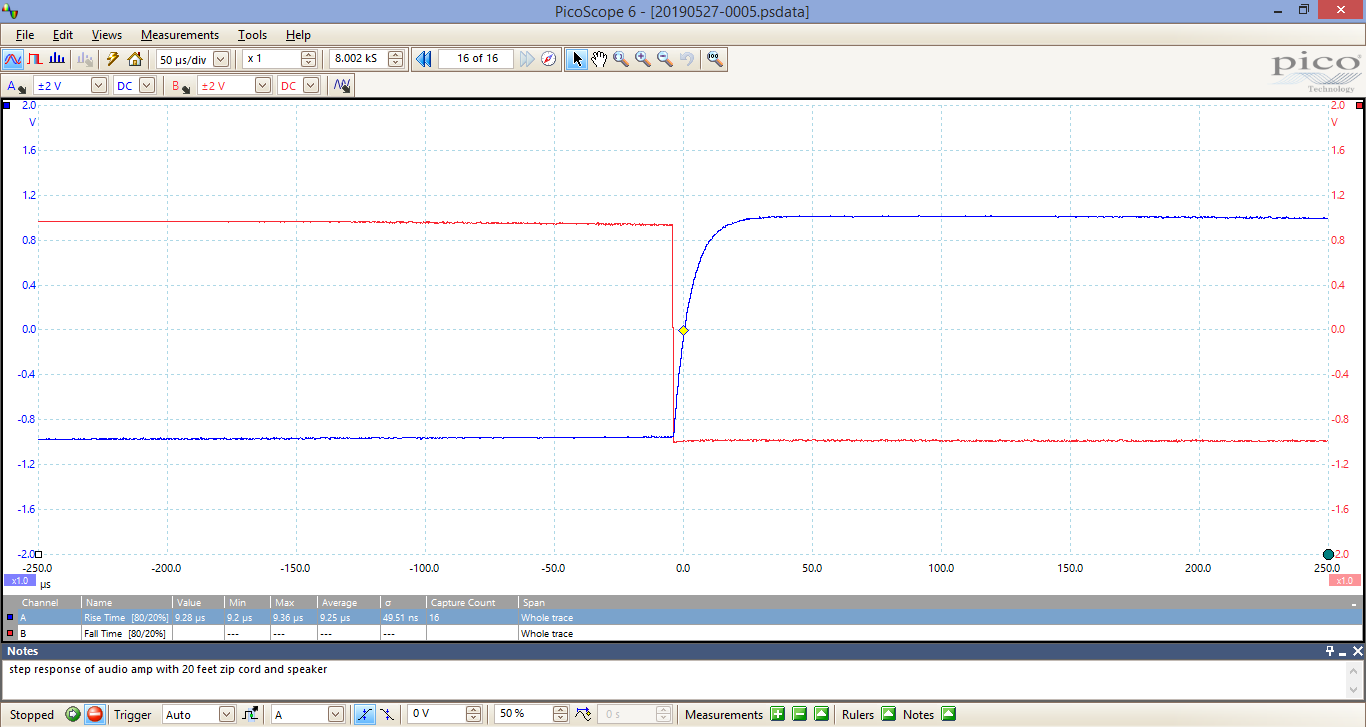1366x727 pixels.
Task: Open Channel B options button
Action: coord(180,86)
